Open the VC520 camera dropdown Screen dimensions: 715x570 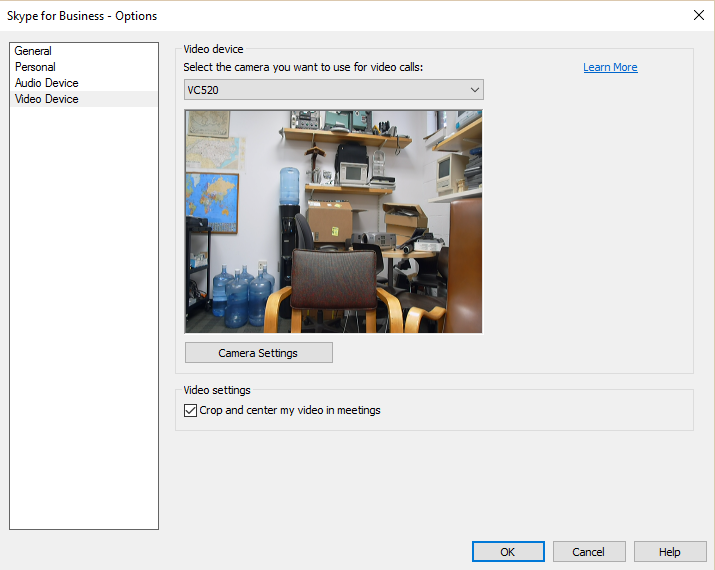coord(334,90)
